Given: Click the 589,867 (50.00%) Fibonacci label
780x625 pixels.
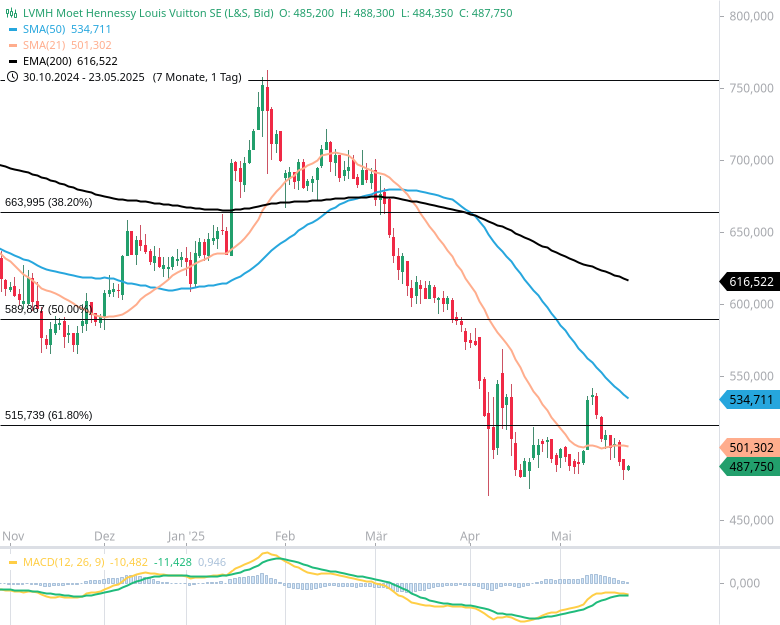Looking at the screenshot, I should pos(49,309).
